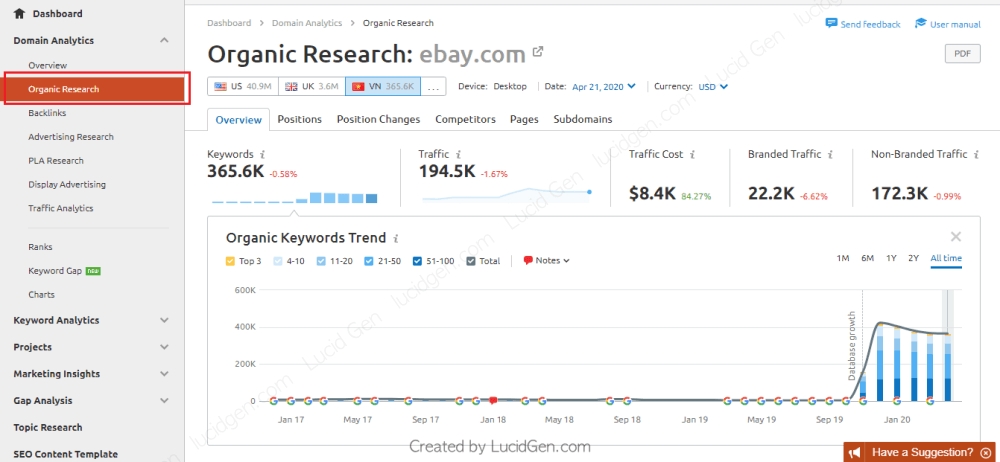The image size is (1000, 462).
Task: Open more databases ellipsis button
Action: (x=434, y=87)
